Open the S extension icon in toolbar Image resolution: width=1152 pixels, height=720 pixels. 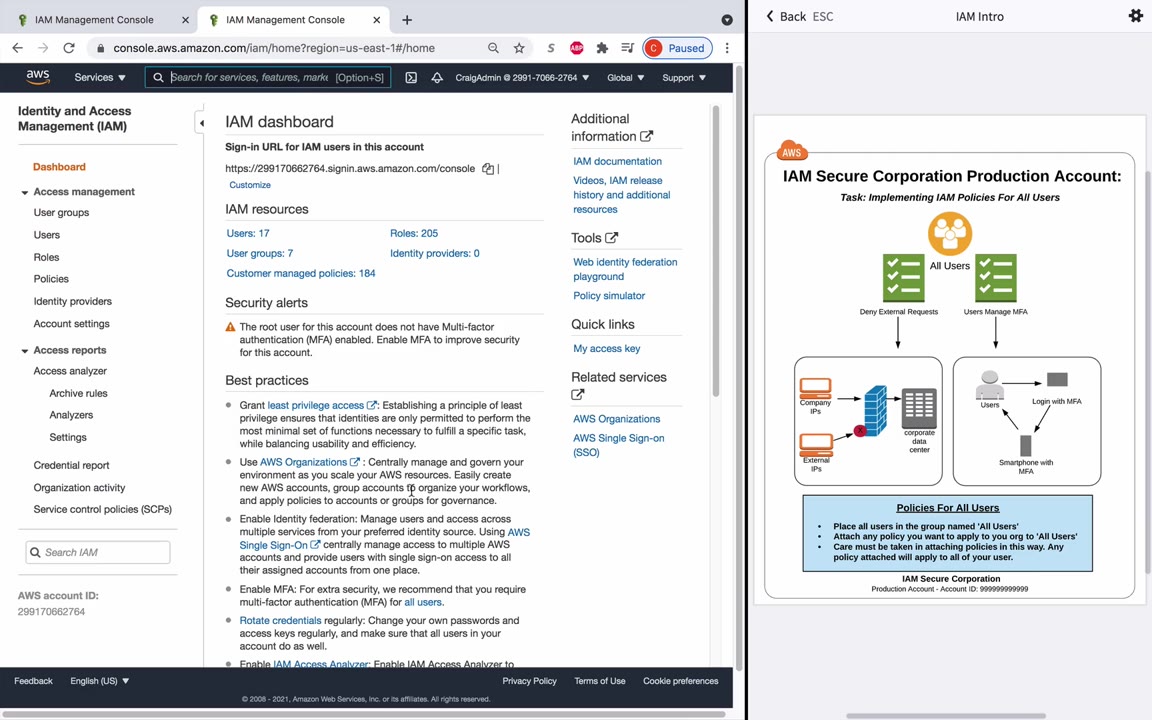tap(550, 48)
